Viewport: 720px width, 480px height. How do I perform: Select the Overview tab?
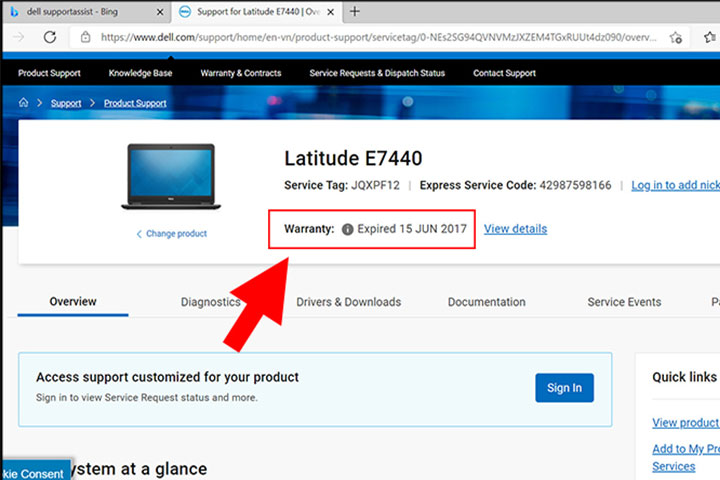click(73, 301)
